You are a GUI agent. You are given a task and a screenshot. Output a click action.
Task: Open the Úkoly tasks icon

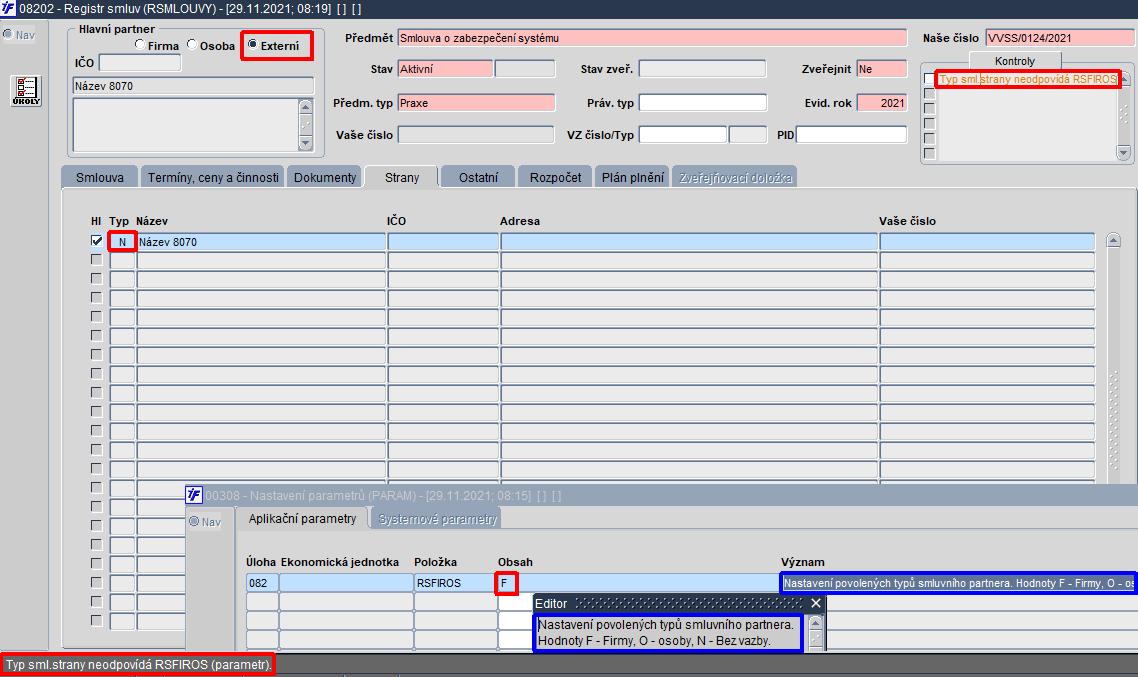(26, 91)
